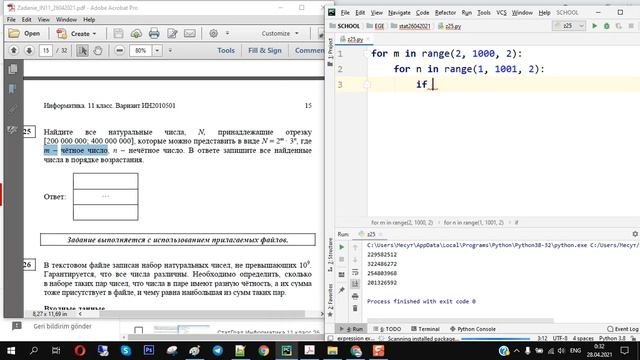Click the Open button in Acrobat toolbar
Viewport: 640px width, 360px height.
click(x=24, y=33)
